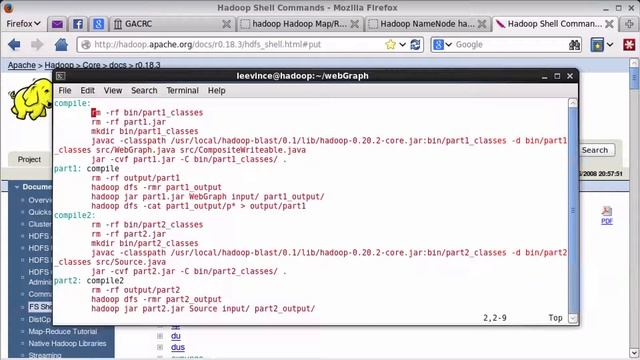Open the terminal File menu
The height and width of the screenshot is (360, 640).
click(64, 91)
